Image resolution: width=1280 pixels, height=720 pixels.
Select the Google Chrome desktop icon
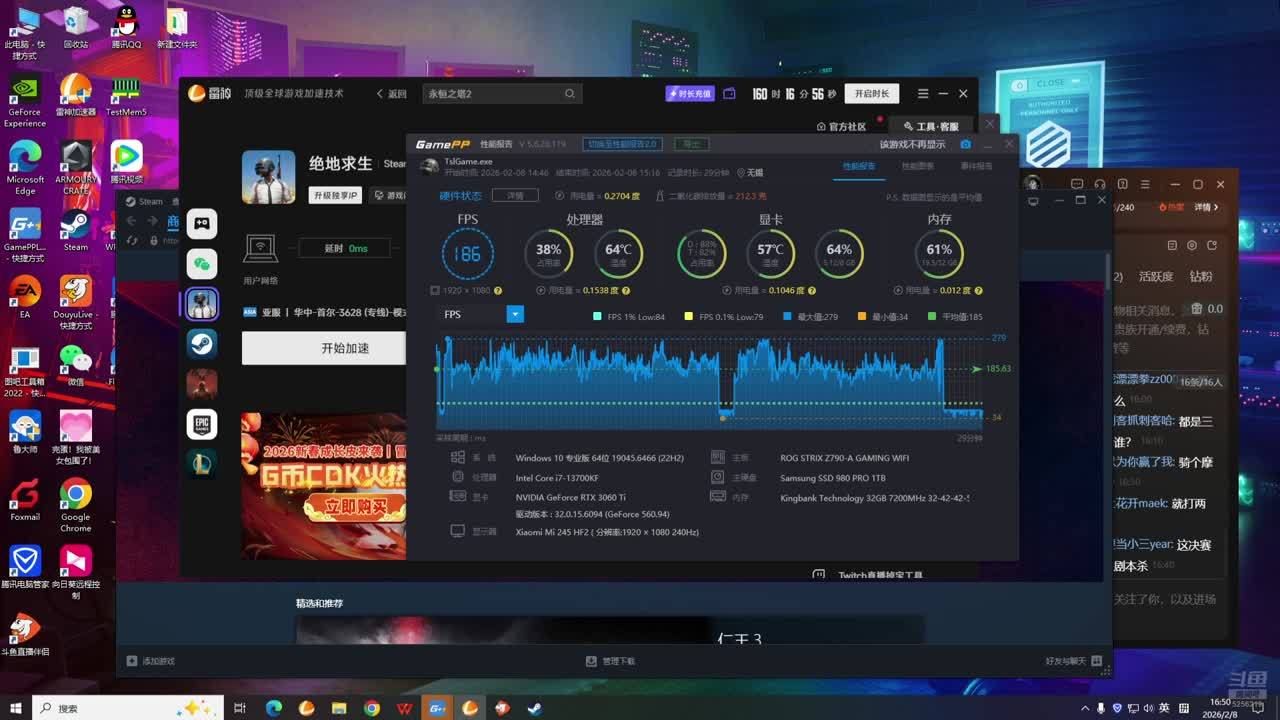coord(75,504)
